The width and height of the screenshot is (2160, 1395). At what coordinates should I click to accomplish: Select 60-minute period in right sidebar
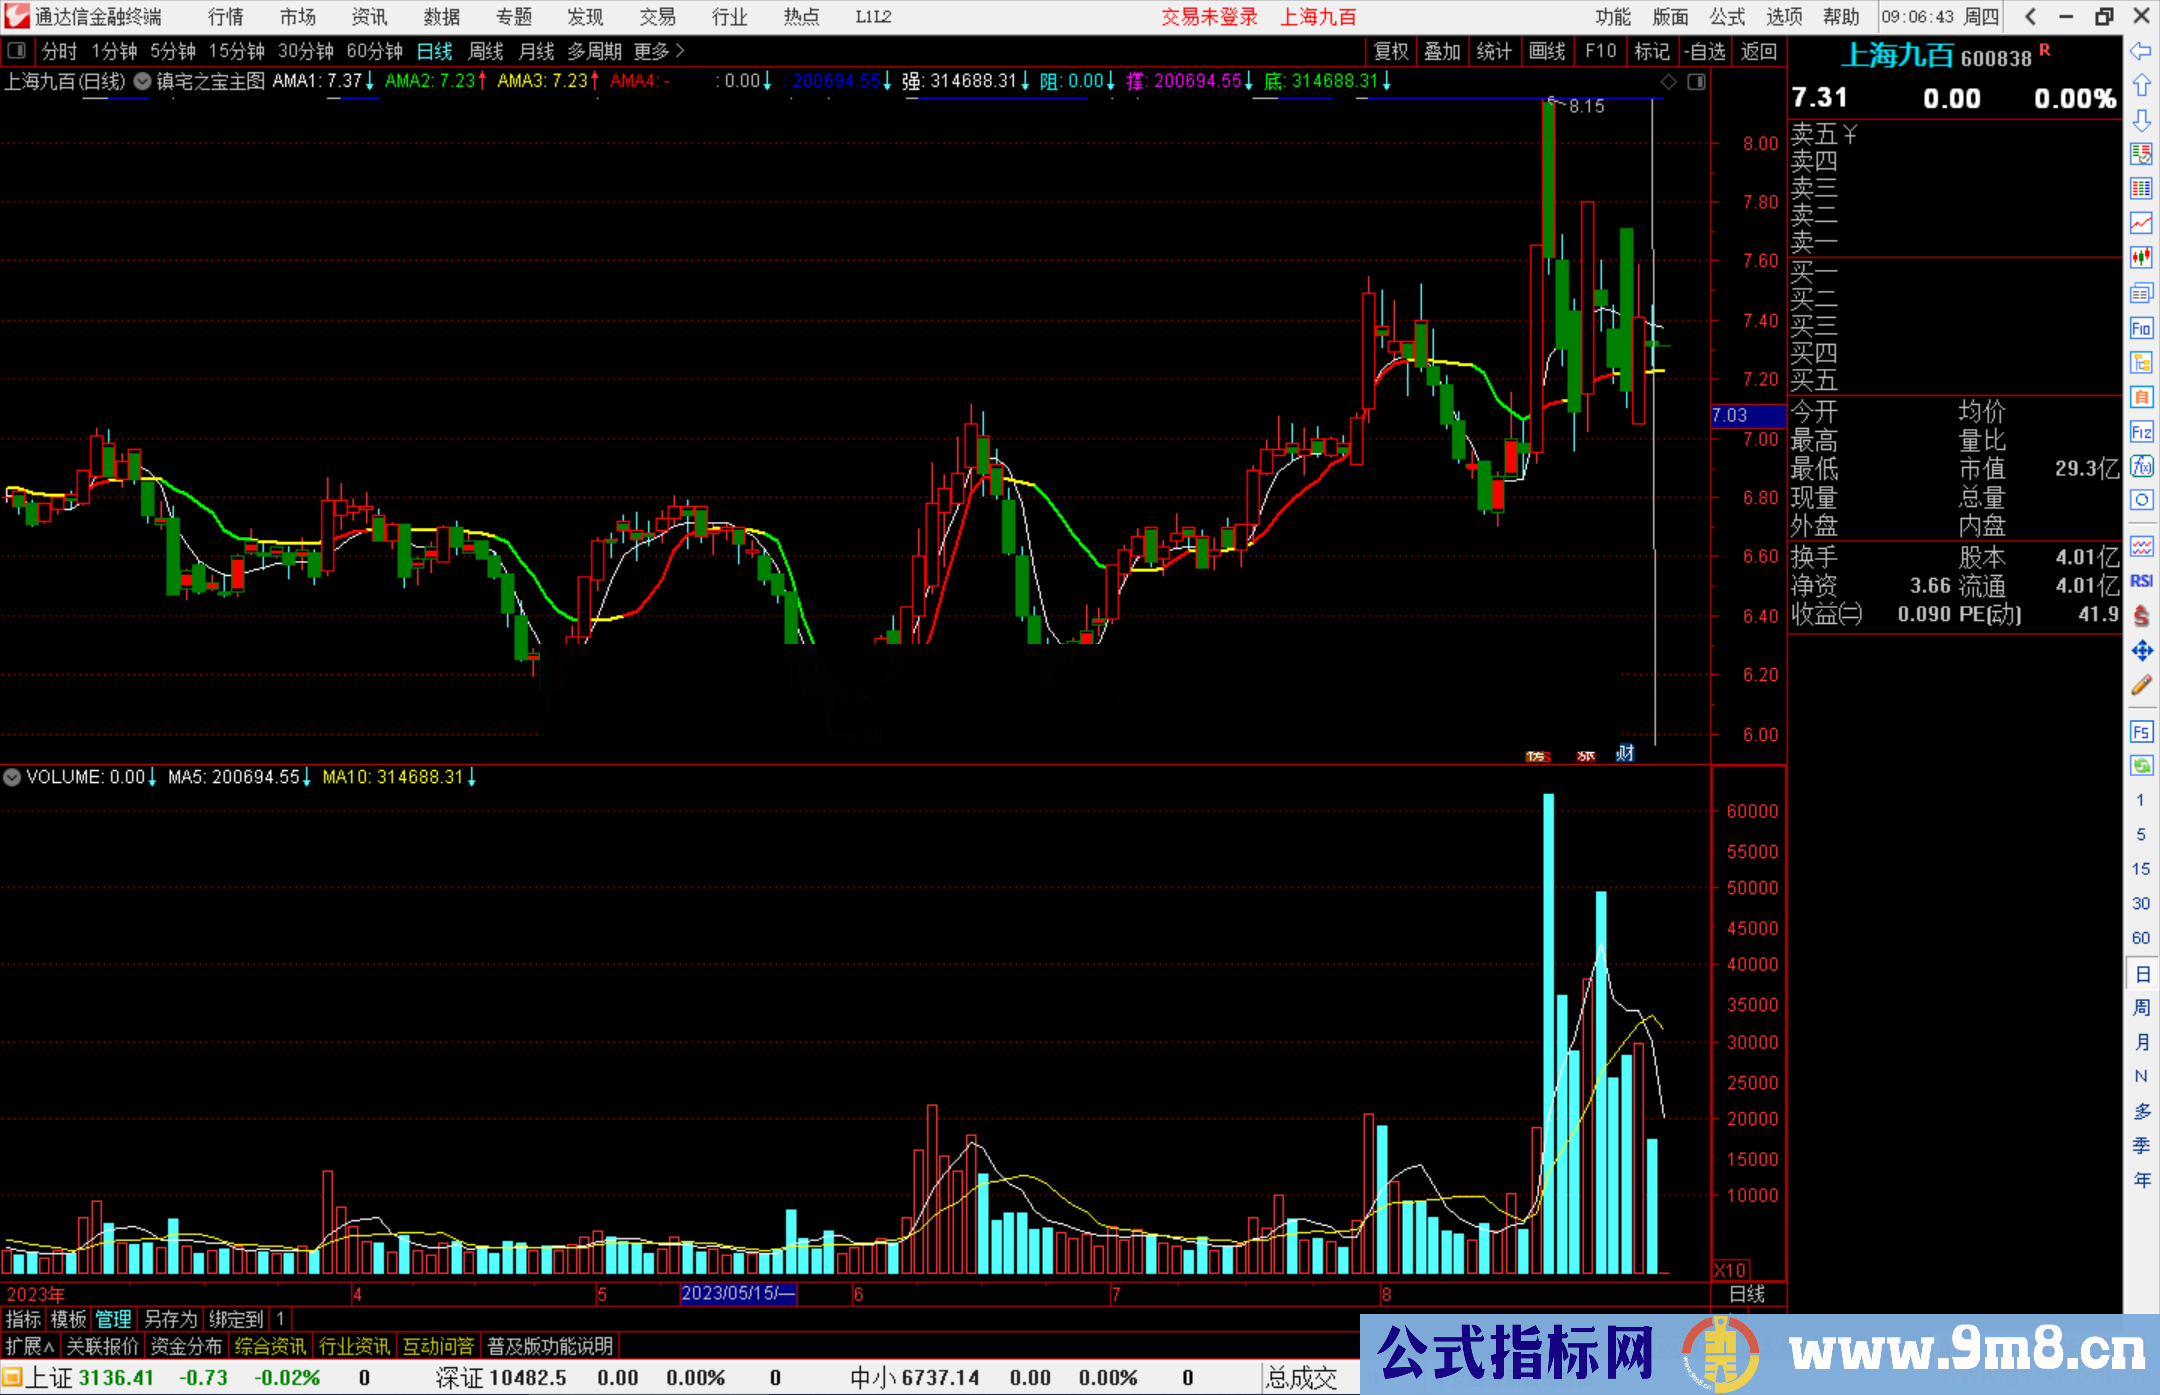[x=2140, y=938]
